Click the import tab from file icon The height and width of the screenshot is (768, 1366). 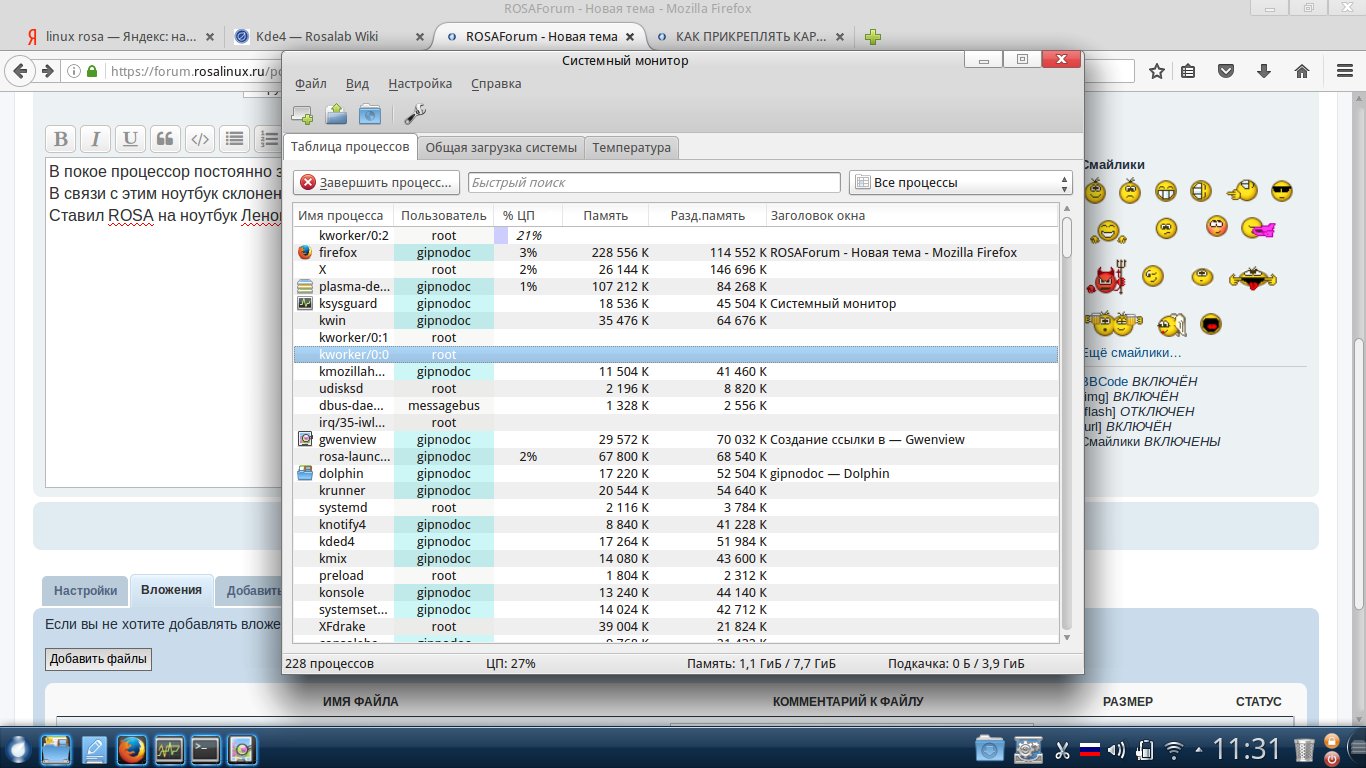coord(336,115)
